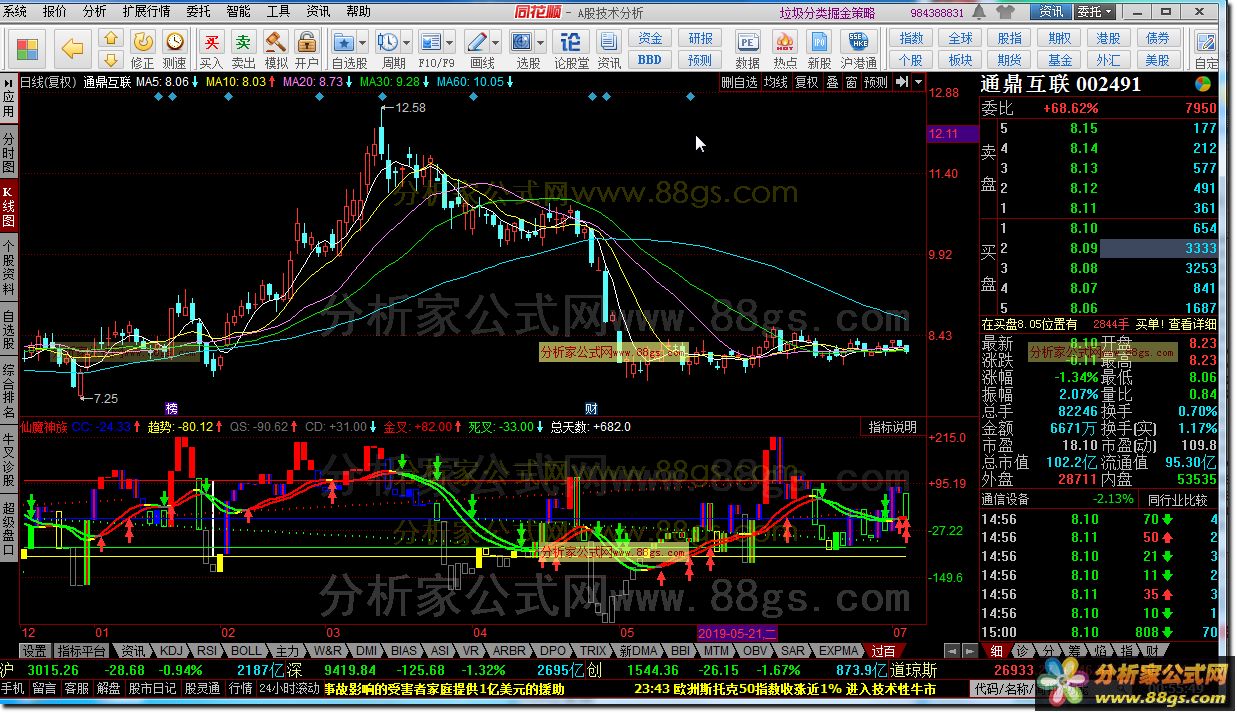The height and width of the screenshot is (713, 1237).
Task: Click the 指数 market button
Action: pos(911,38)
